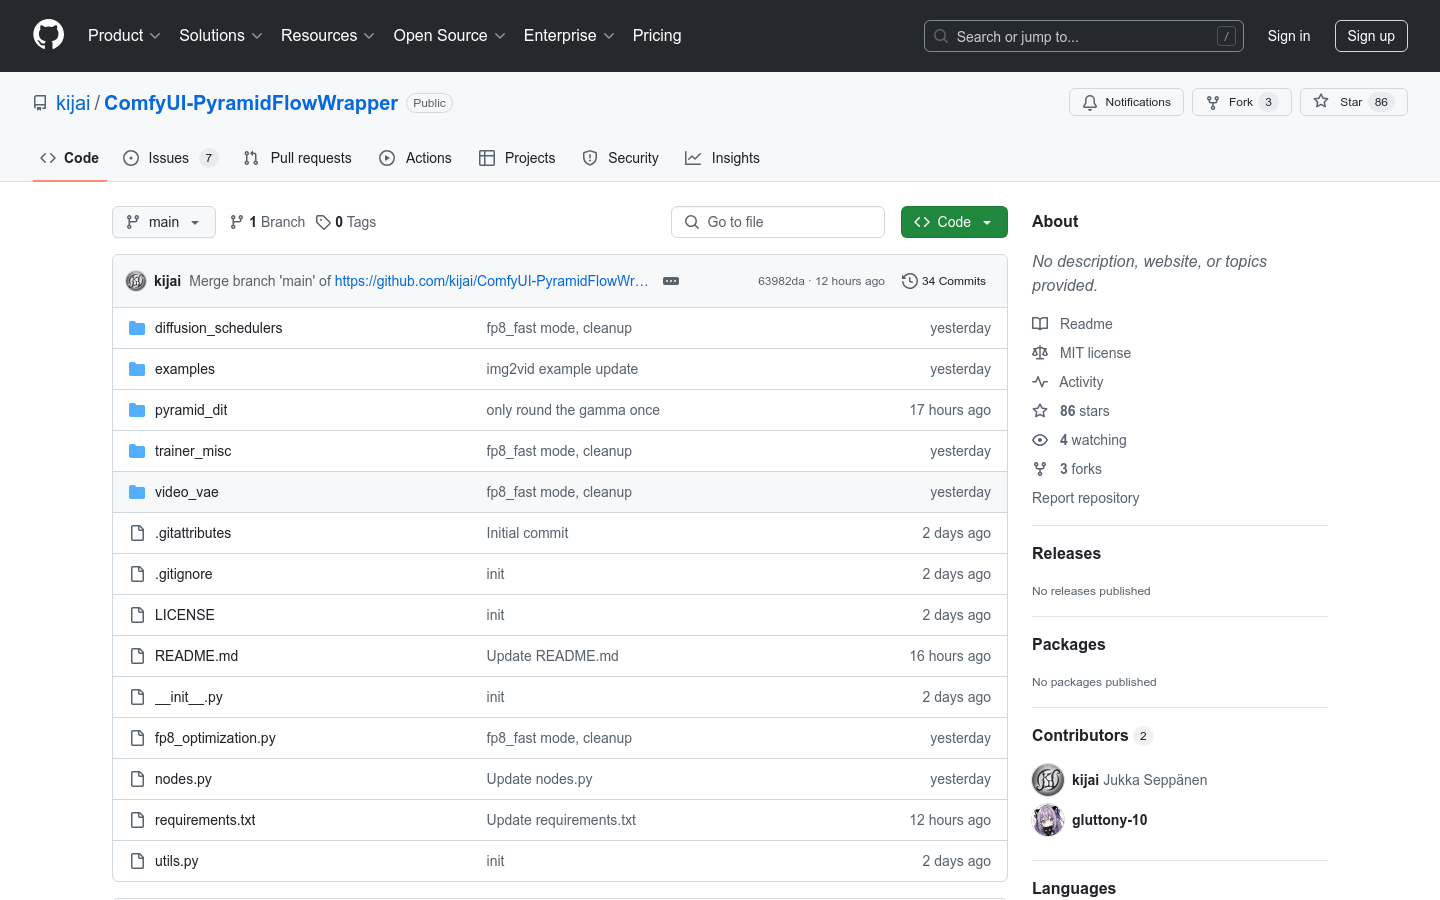The width and height of the screenshot is (1440, 900).
Task: Open the Security tab
Action: click(621, 158)
